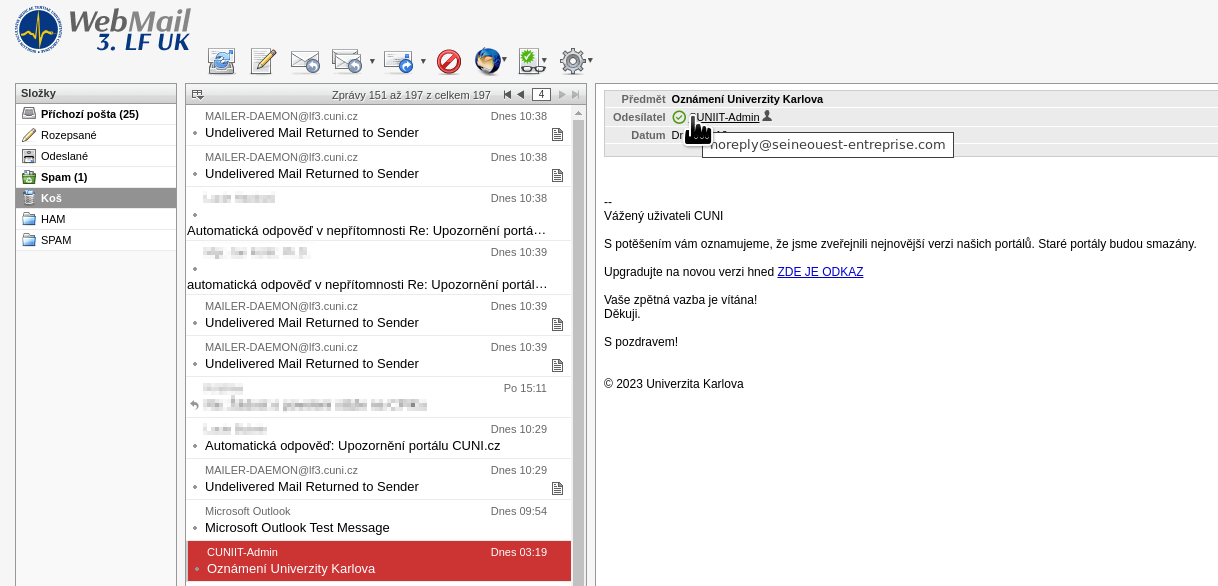Select the Koš trash folder
This screenshot has width=1218, height=586.
(96, 198)
